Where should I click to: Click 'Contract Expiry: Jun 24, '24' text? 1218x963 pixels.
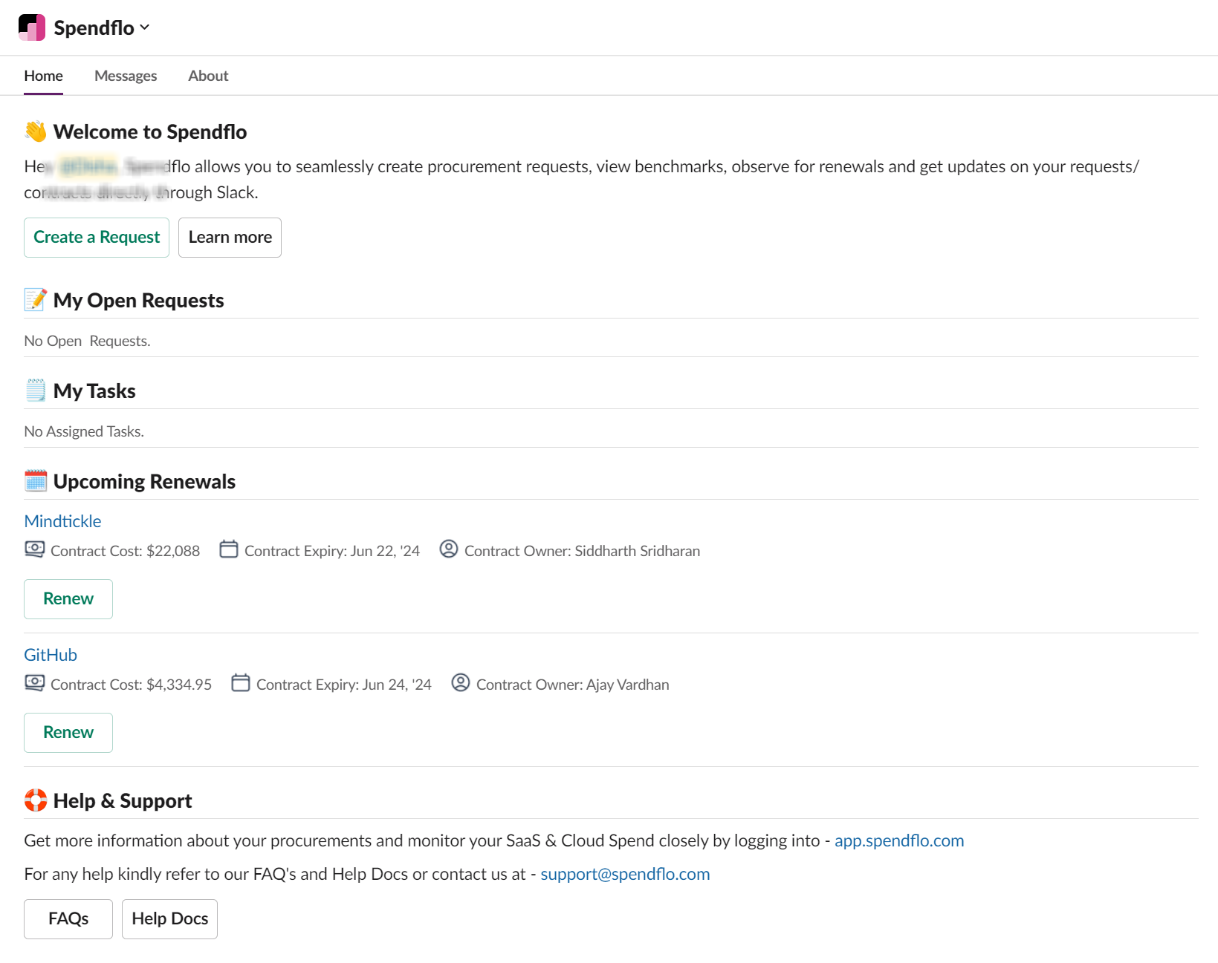(344, 684)
